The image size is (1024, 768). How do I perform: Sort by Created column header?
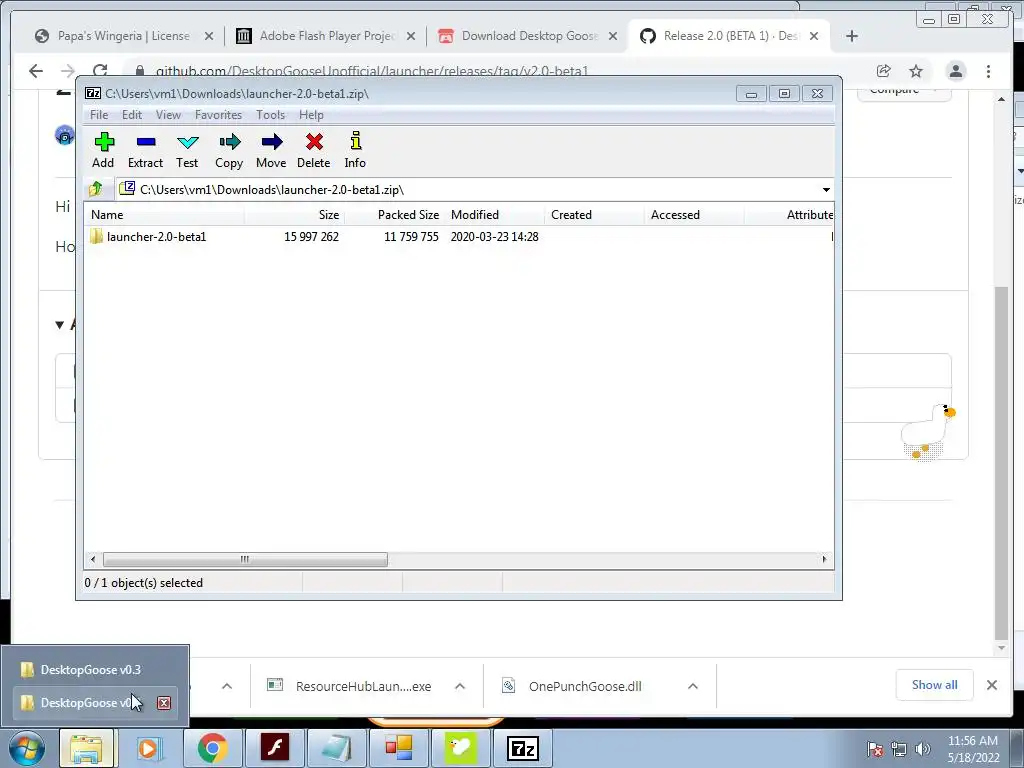[x=594, y=215]
